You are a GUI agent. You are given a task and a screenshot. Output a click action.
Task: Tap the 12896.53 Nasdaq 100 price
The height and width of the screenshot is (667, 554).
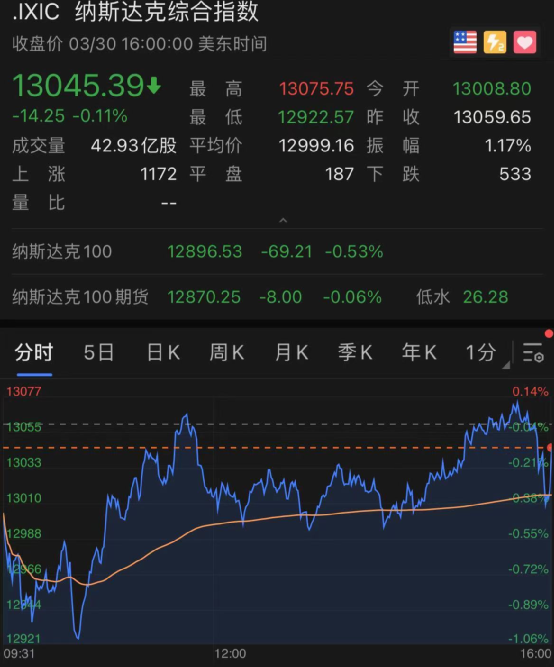click(x=205, y=251)
